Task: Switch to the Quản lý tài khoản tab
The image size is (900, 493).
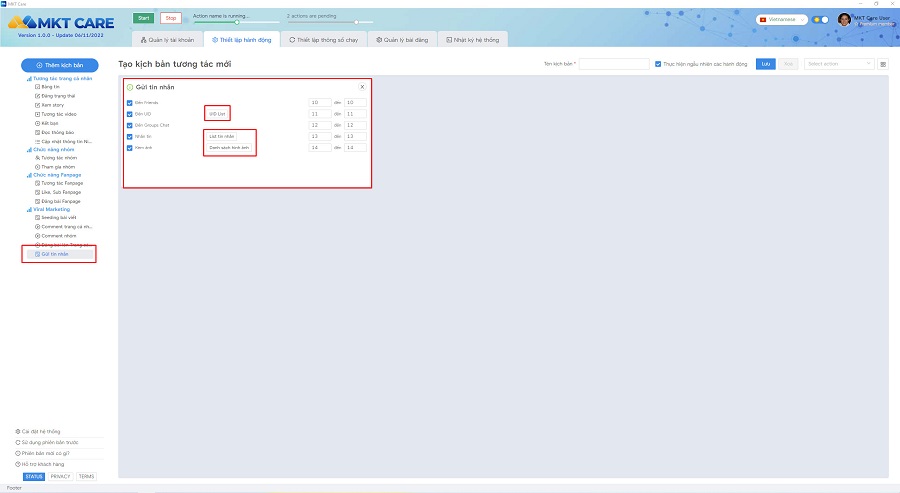Action: pos(167,40)
